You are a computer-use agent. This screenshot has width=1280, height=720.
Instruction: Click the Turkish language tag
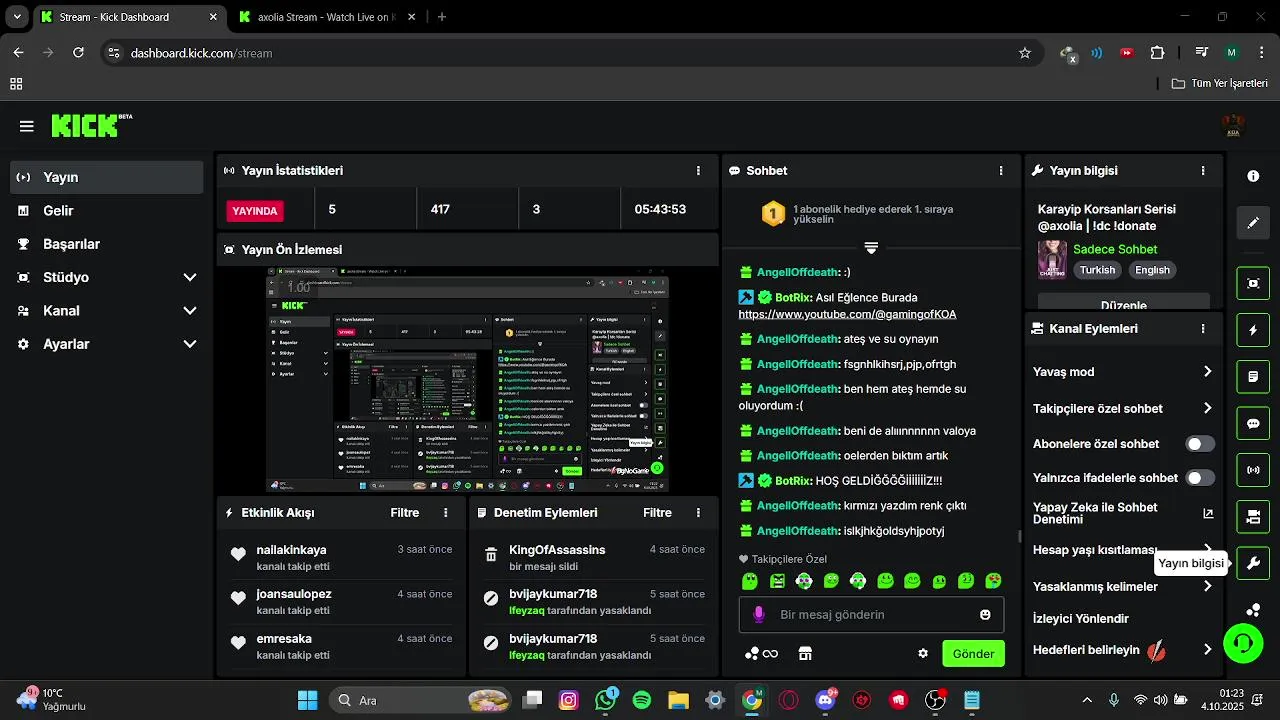[1097, 270]
